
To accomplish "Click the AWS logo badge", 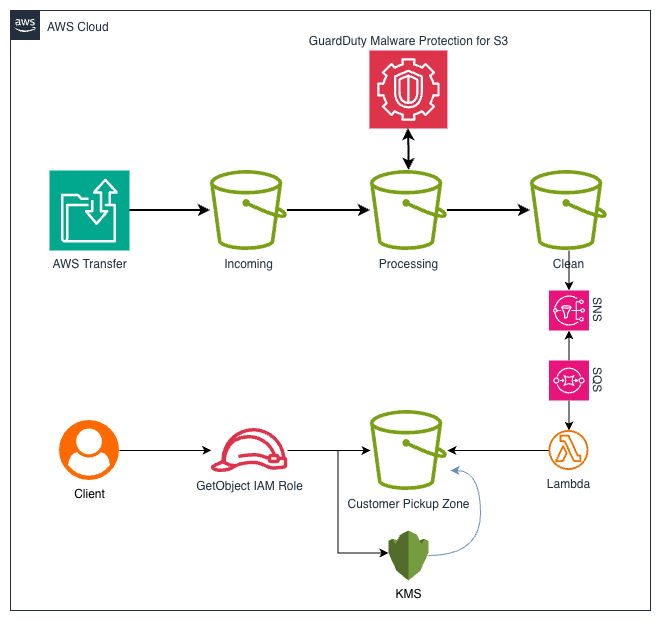I will (25, 25).
